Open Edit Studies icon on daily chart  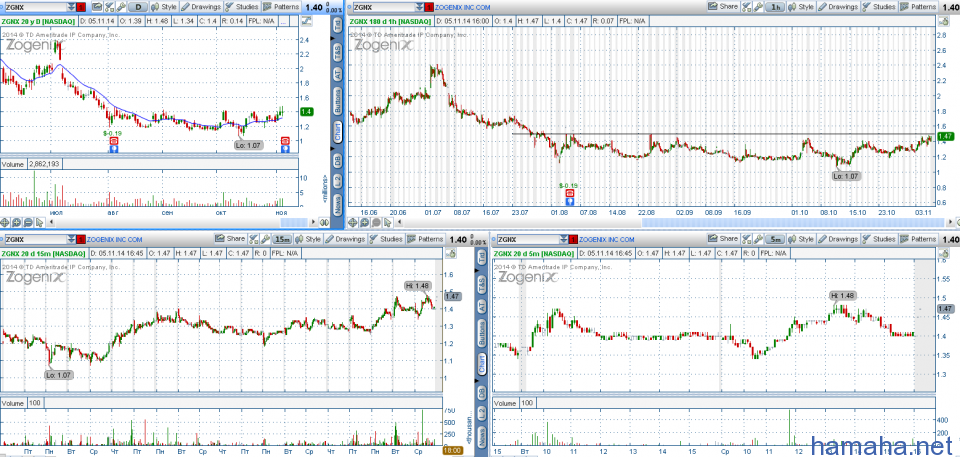coord(109,7)
